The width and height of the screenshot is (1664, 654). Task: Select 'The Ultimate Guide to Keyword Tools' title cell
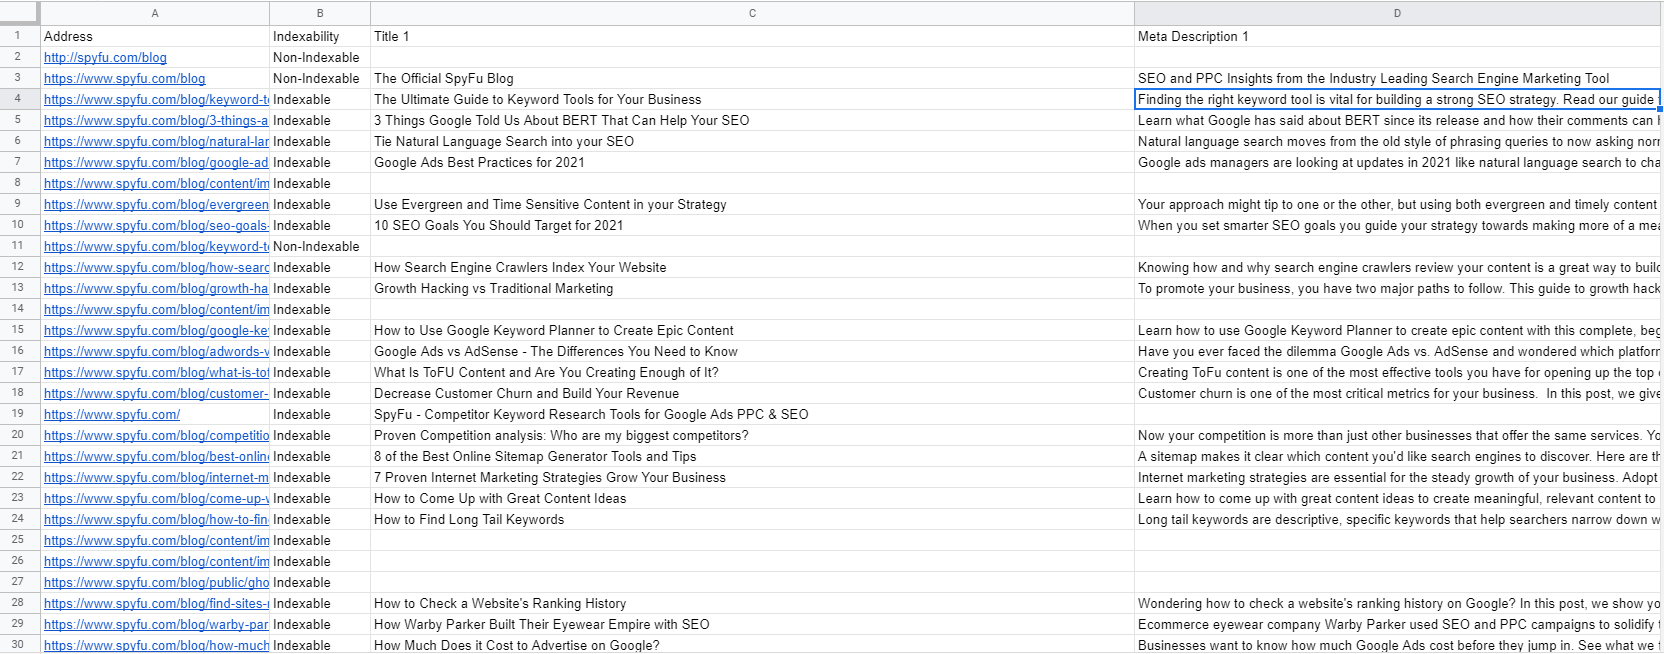(752, 99)
